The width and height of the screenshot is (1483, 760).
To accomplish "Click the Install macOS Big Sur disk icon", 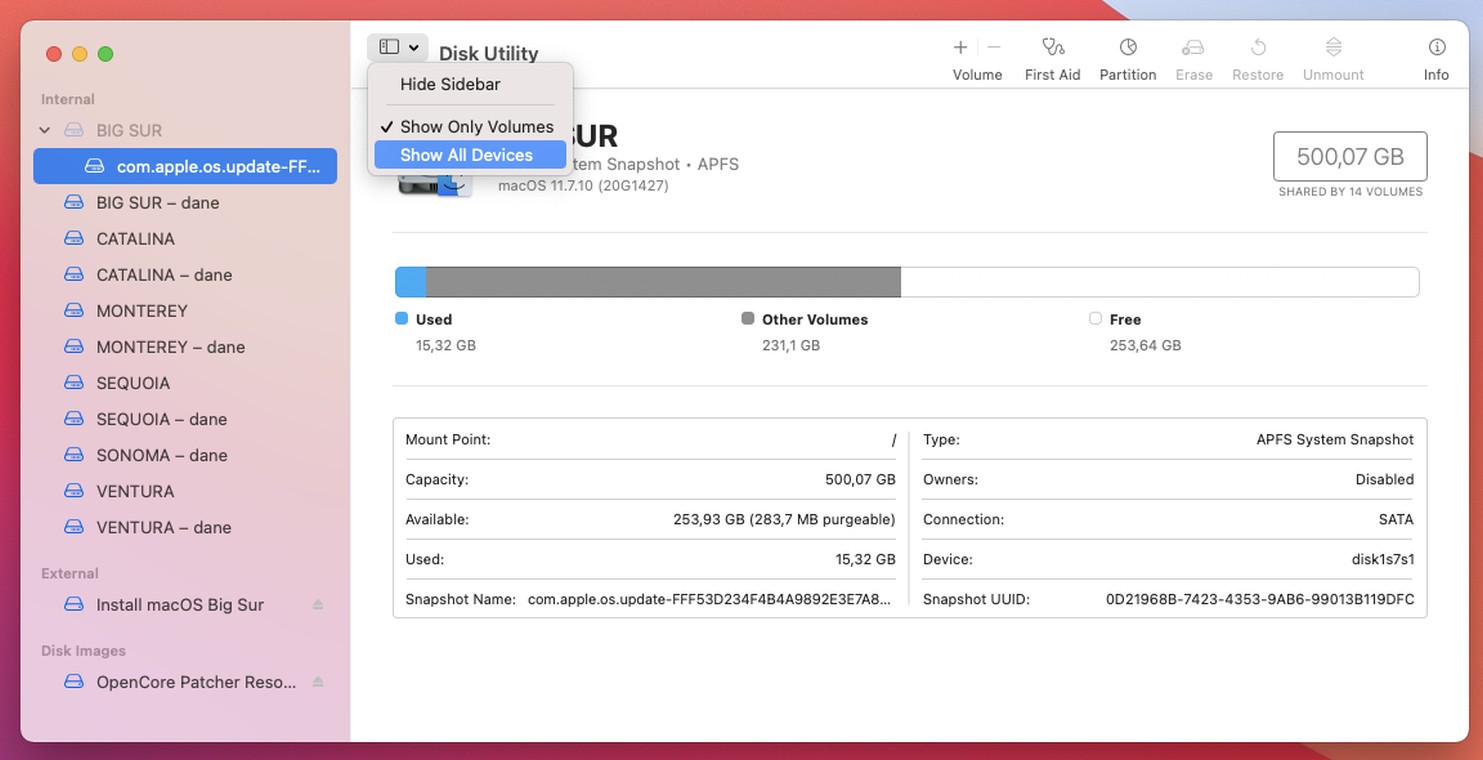I will (x=73, y=604).
